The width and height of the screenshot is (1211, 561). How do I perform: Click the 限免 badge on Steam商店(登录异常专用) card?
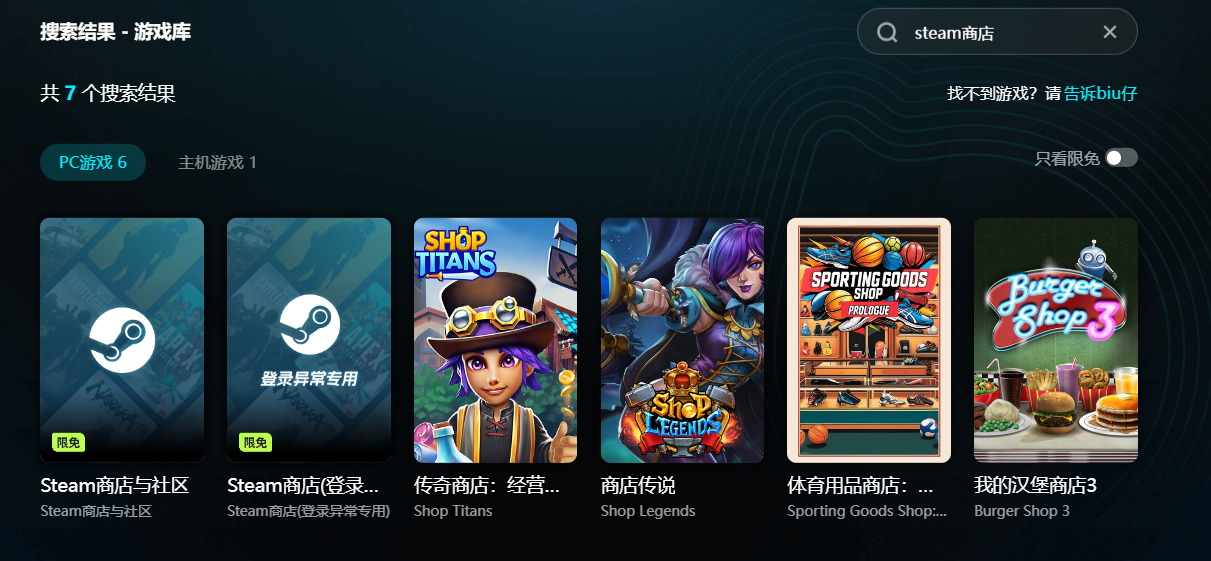(255, 443)
